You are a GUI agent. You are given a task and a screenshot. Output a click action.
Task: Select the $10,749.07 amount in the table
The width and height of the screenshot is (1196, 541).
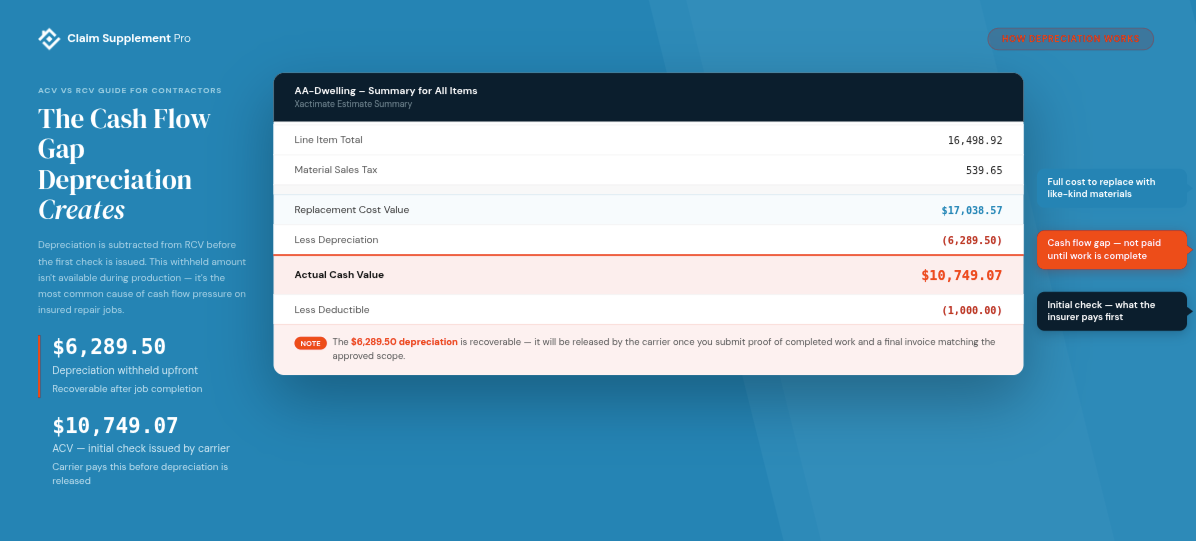coord(962,275)
